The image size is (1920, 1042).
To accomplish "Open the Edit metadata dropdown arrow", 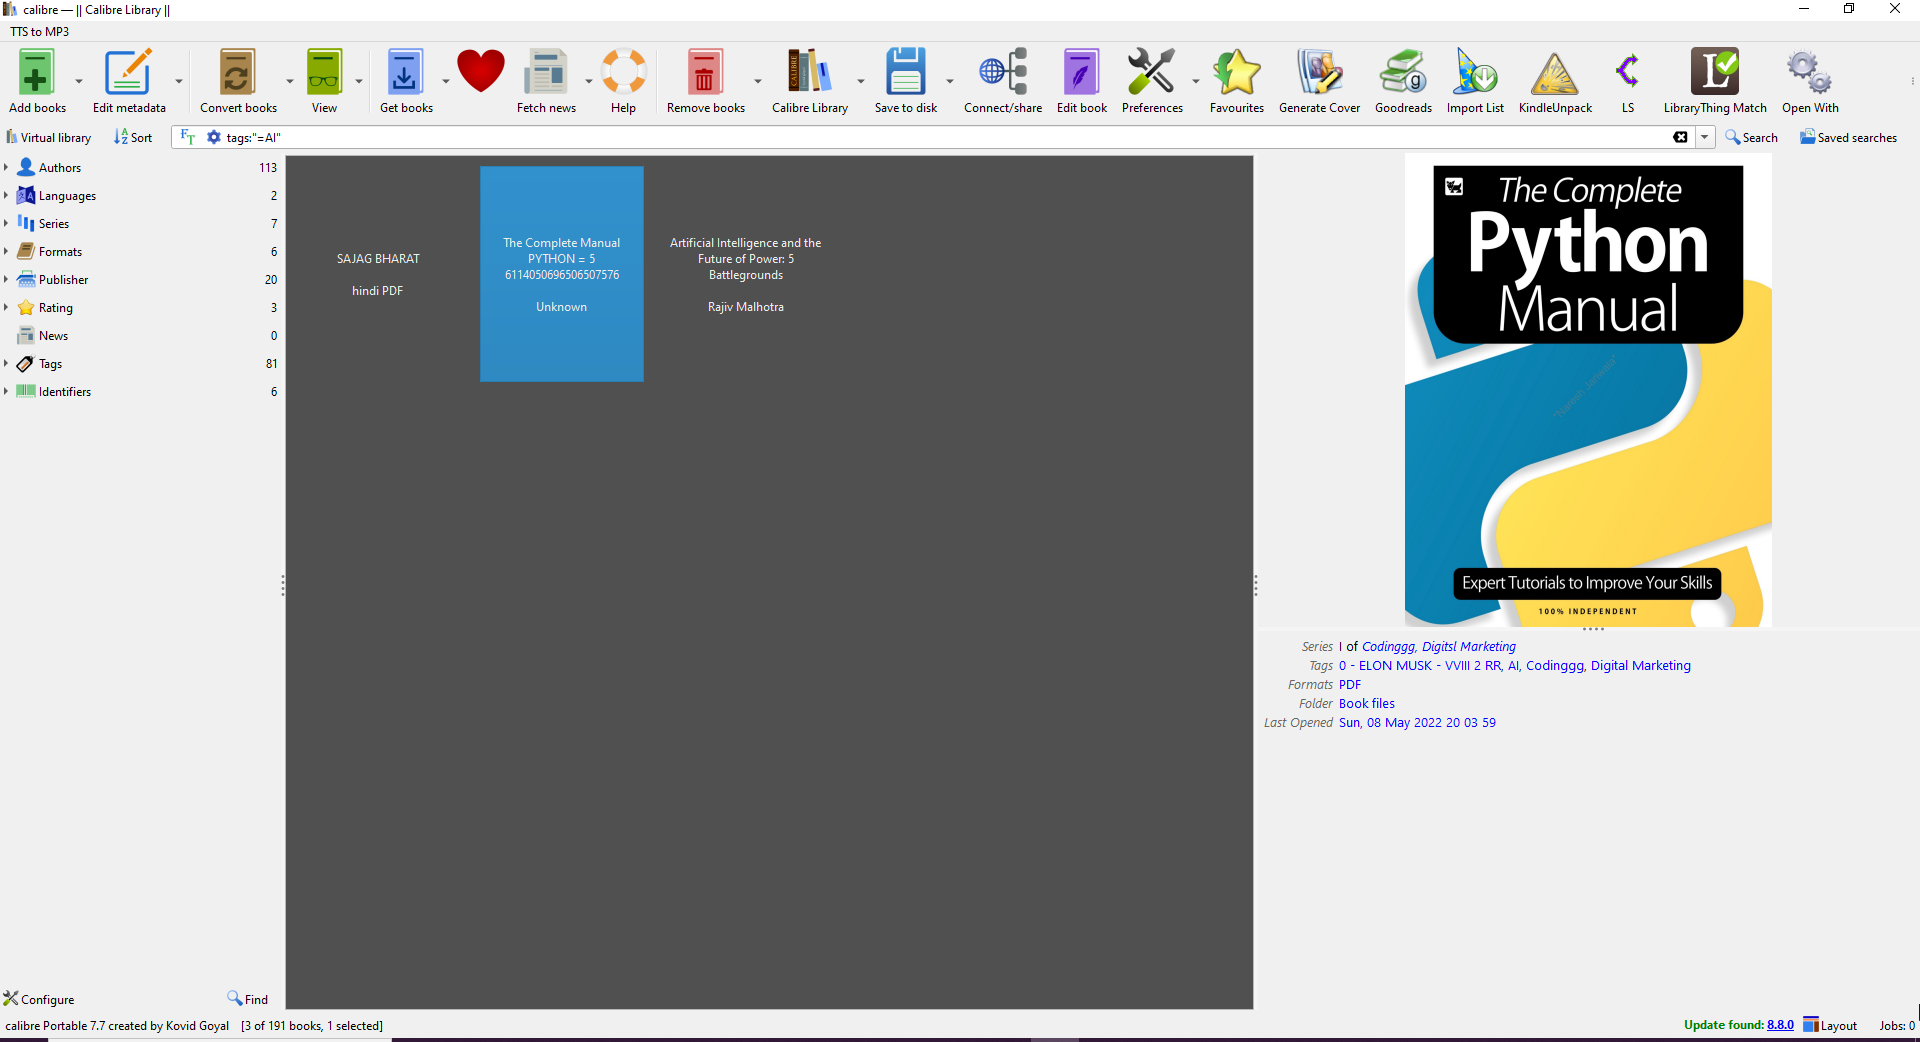I will click(179, 81).
